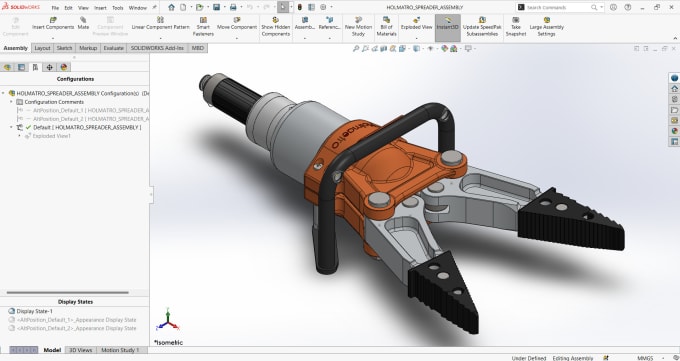Open the Options gear icon
680x361 pixels.
pyautogui.click(x=323, y=7)
